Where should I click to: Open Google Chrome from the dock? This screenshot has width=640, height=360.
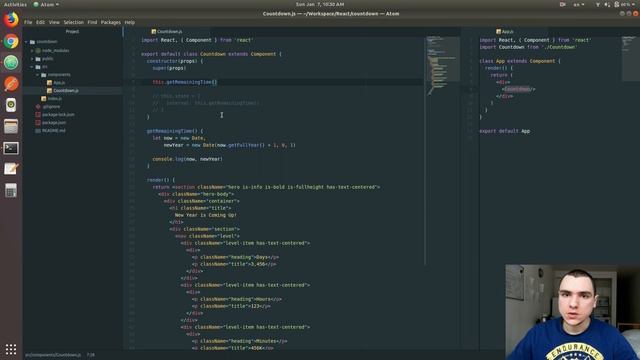[11, 41]
